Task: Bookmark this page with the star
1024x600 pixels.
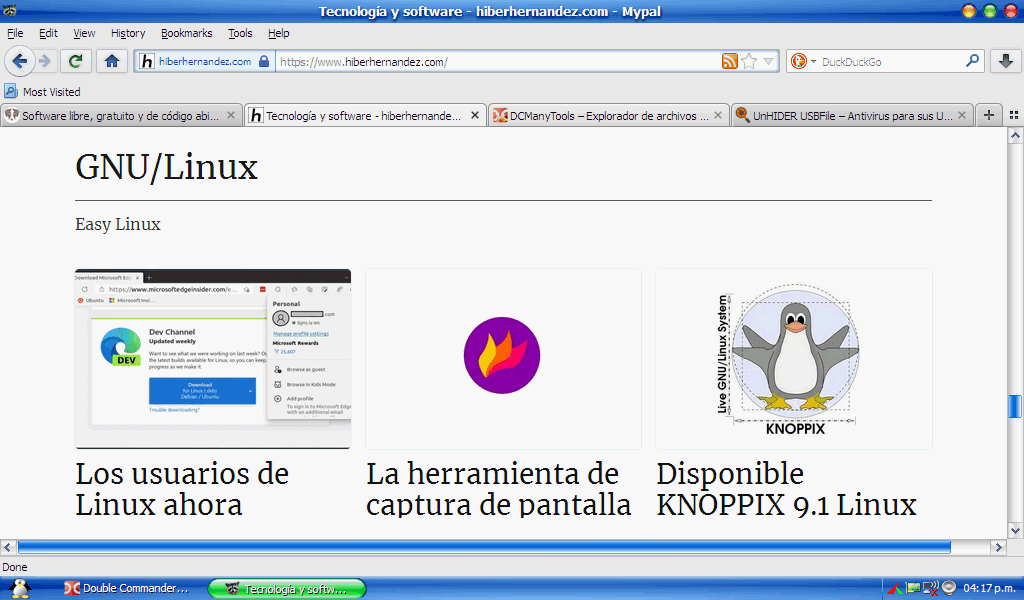Action: point(749,61)
